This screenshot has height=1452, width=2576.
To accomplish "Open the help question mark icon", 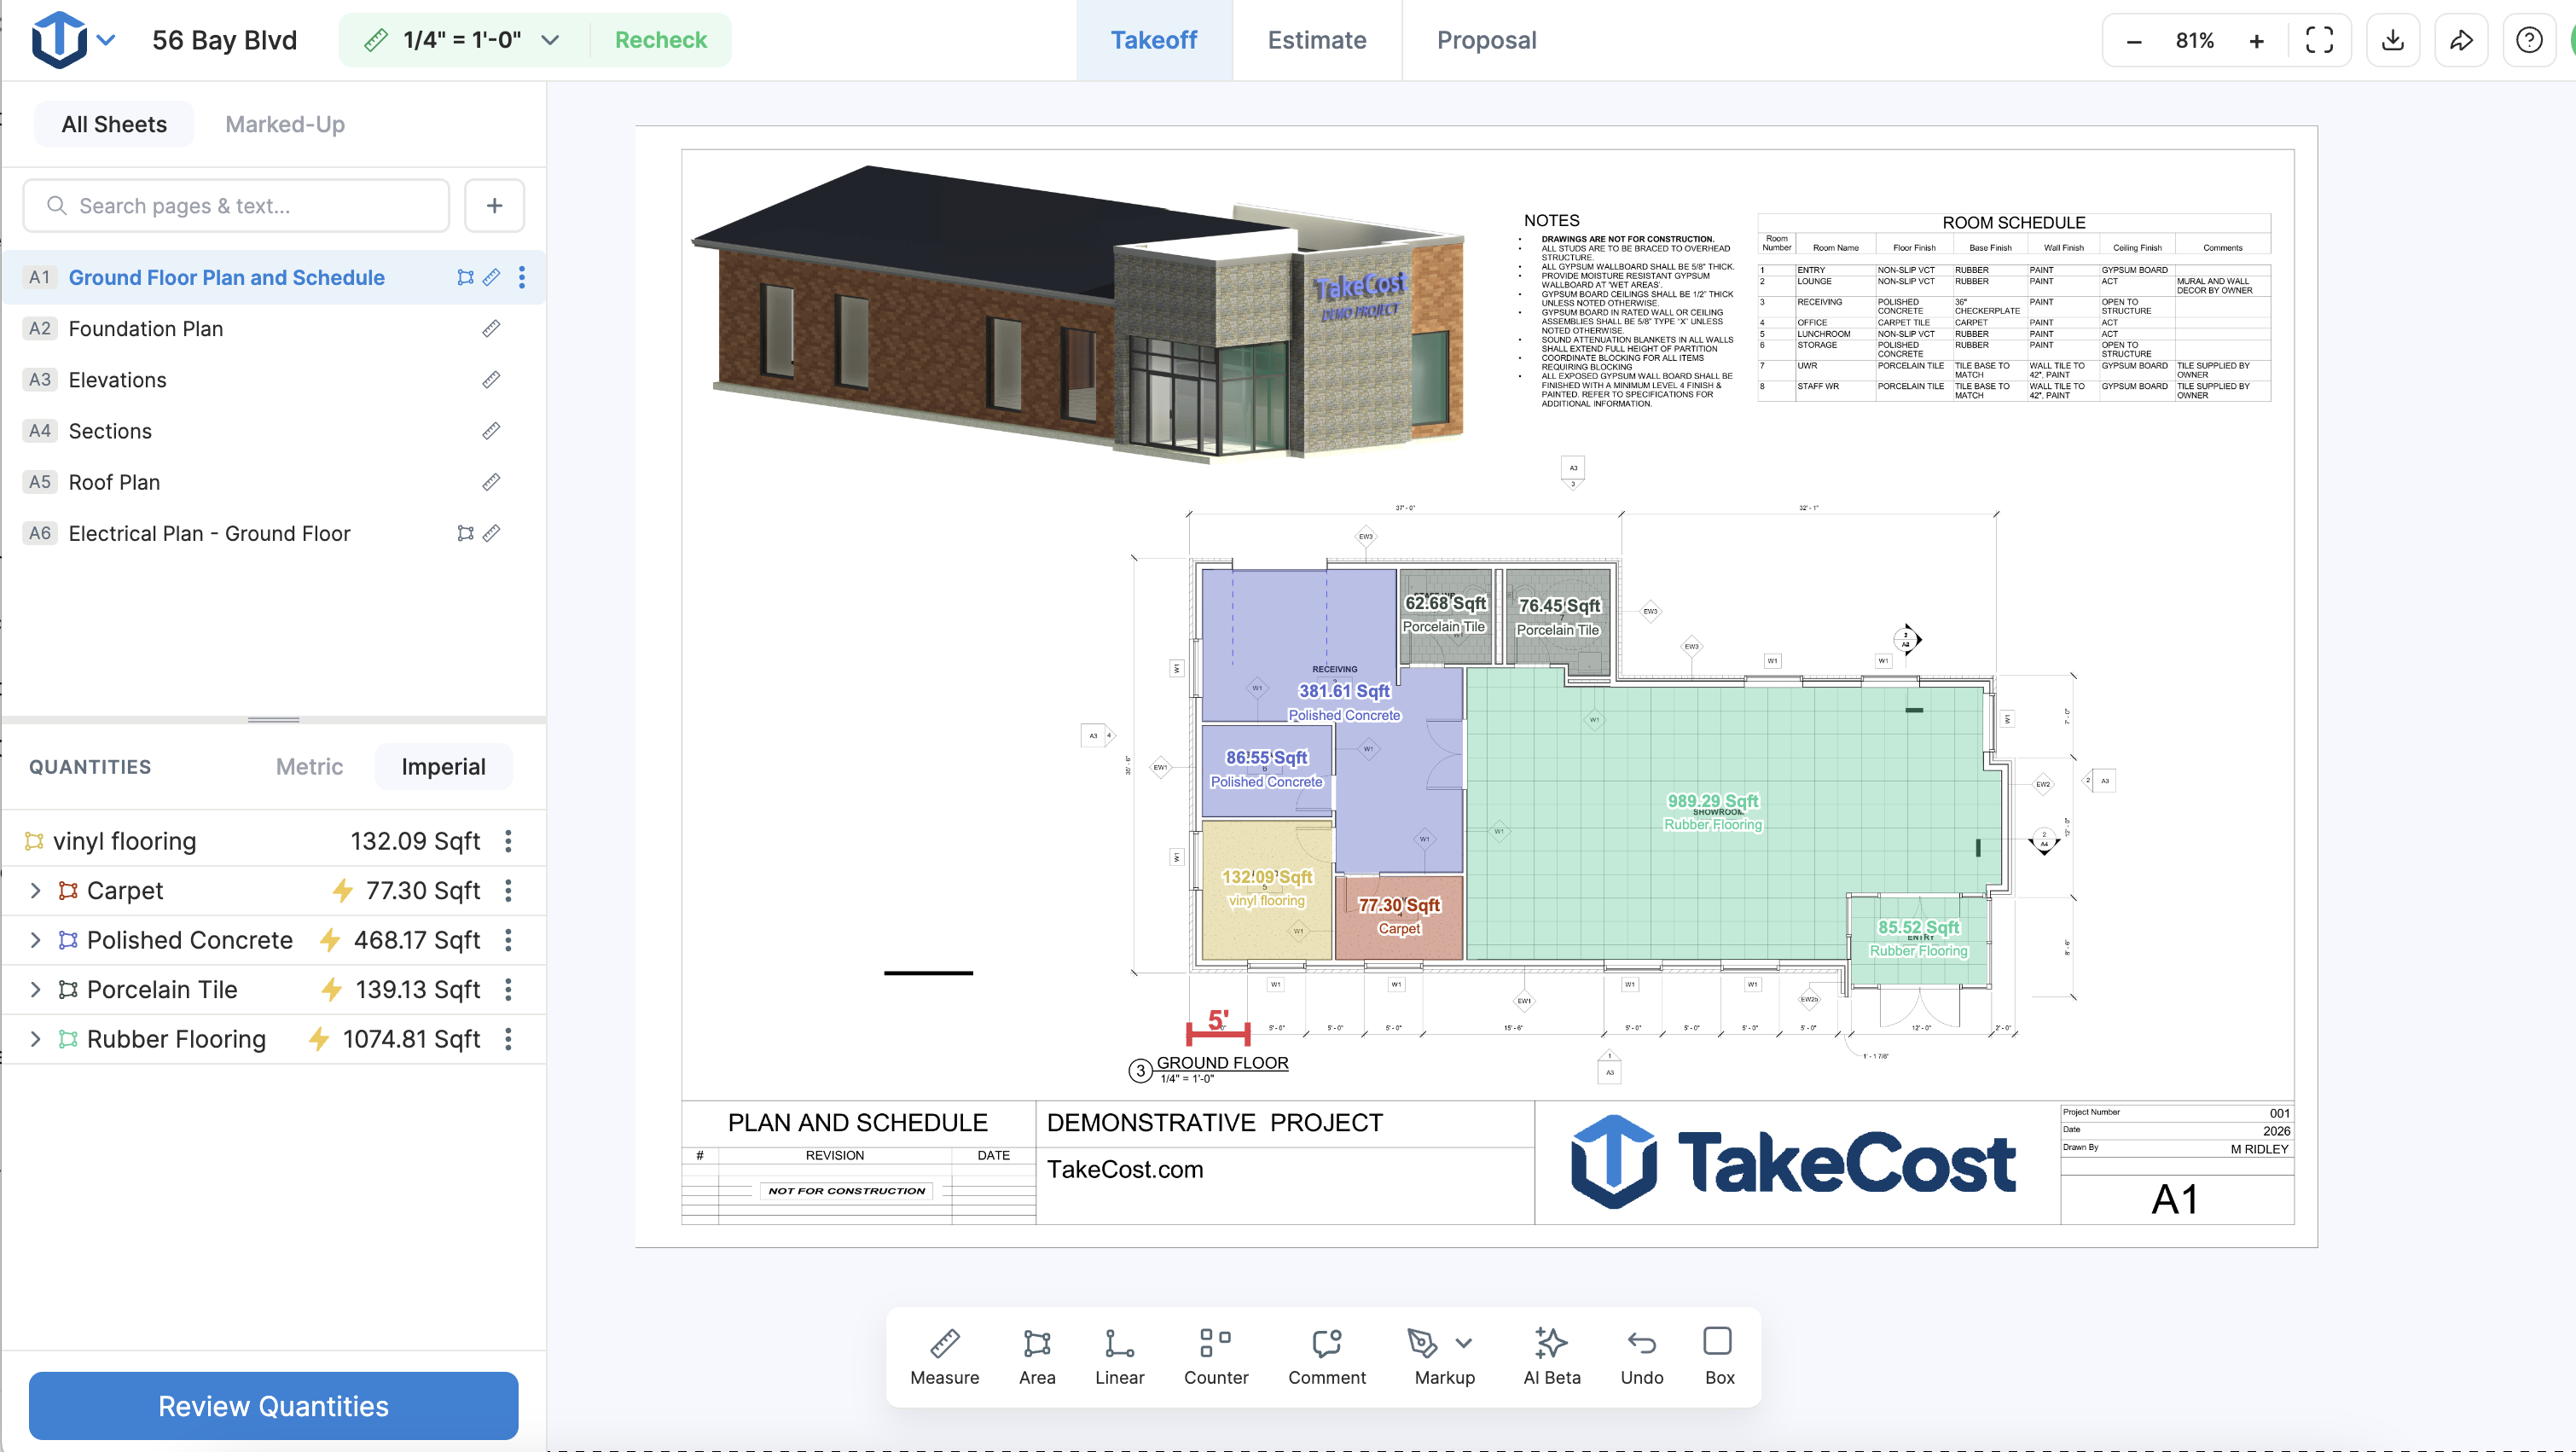I will 2528,40.
